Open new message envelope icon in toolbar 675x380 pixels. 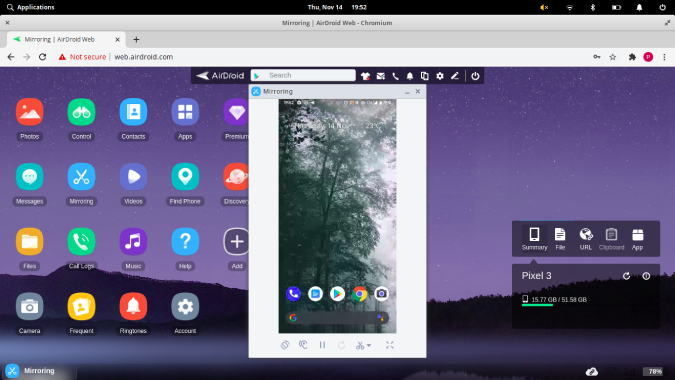tap(381, 76)
